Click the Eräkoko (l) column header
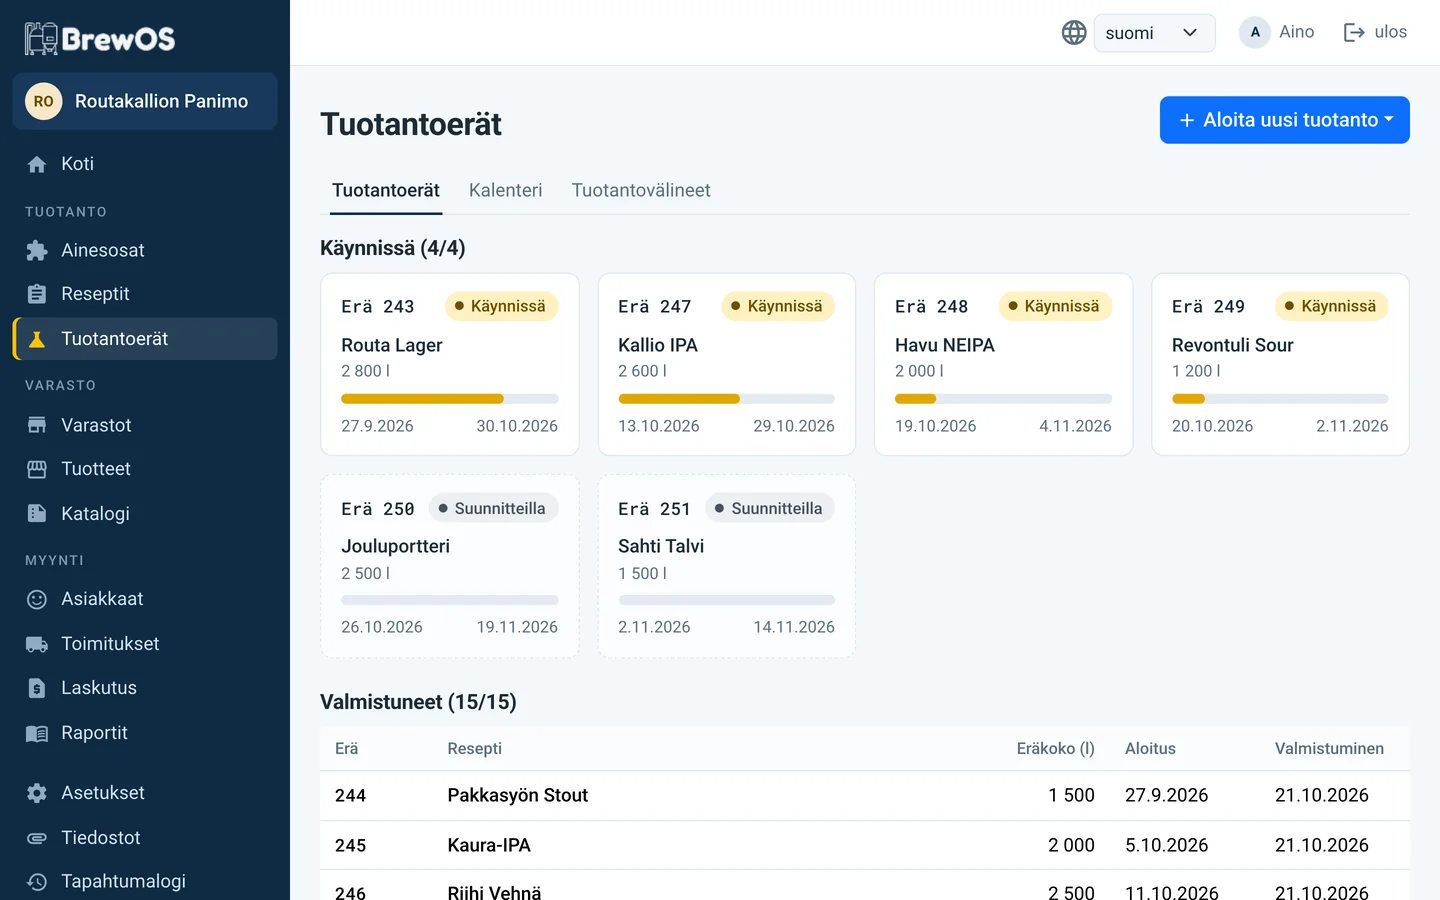Viewport: 1440px width, 900px height. [x=1055, y=748]
